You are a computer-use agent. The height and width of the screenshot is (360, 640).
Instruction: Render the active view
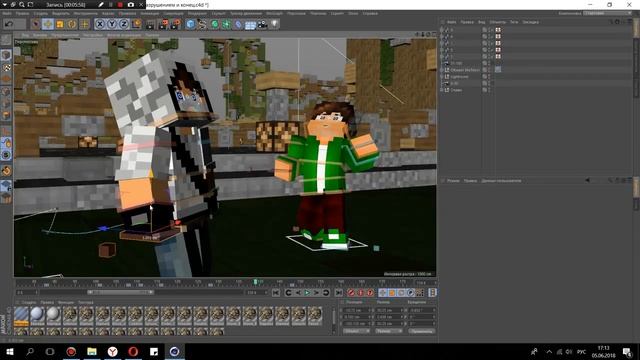[151, 24]
